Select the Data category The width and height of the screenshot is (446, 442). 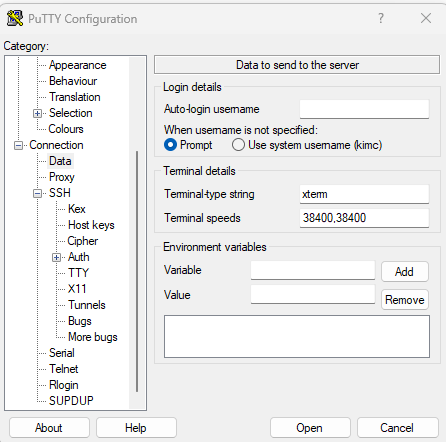coord(60,161)
